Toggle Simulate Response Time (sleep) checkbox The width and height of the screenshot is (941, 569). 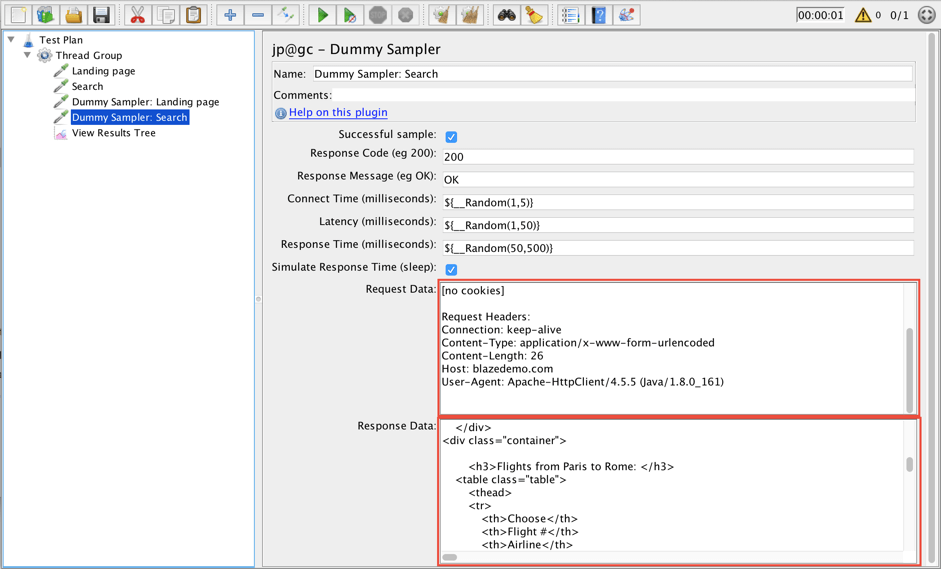(x=451, y=269)
